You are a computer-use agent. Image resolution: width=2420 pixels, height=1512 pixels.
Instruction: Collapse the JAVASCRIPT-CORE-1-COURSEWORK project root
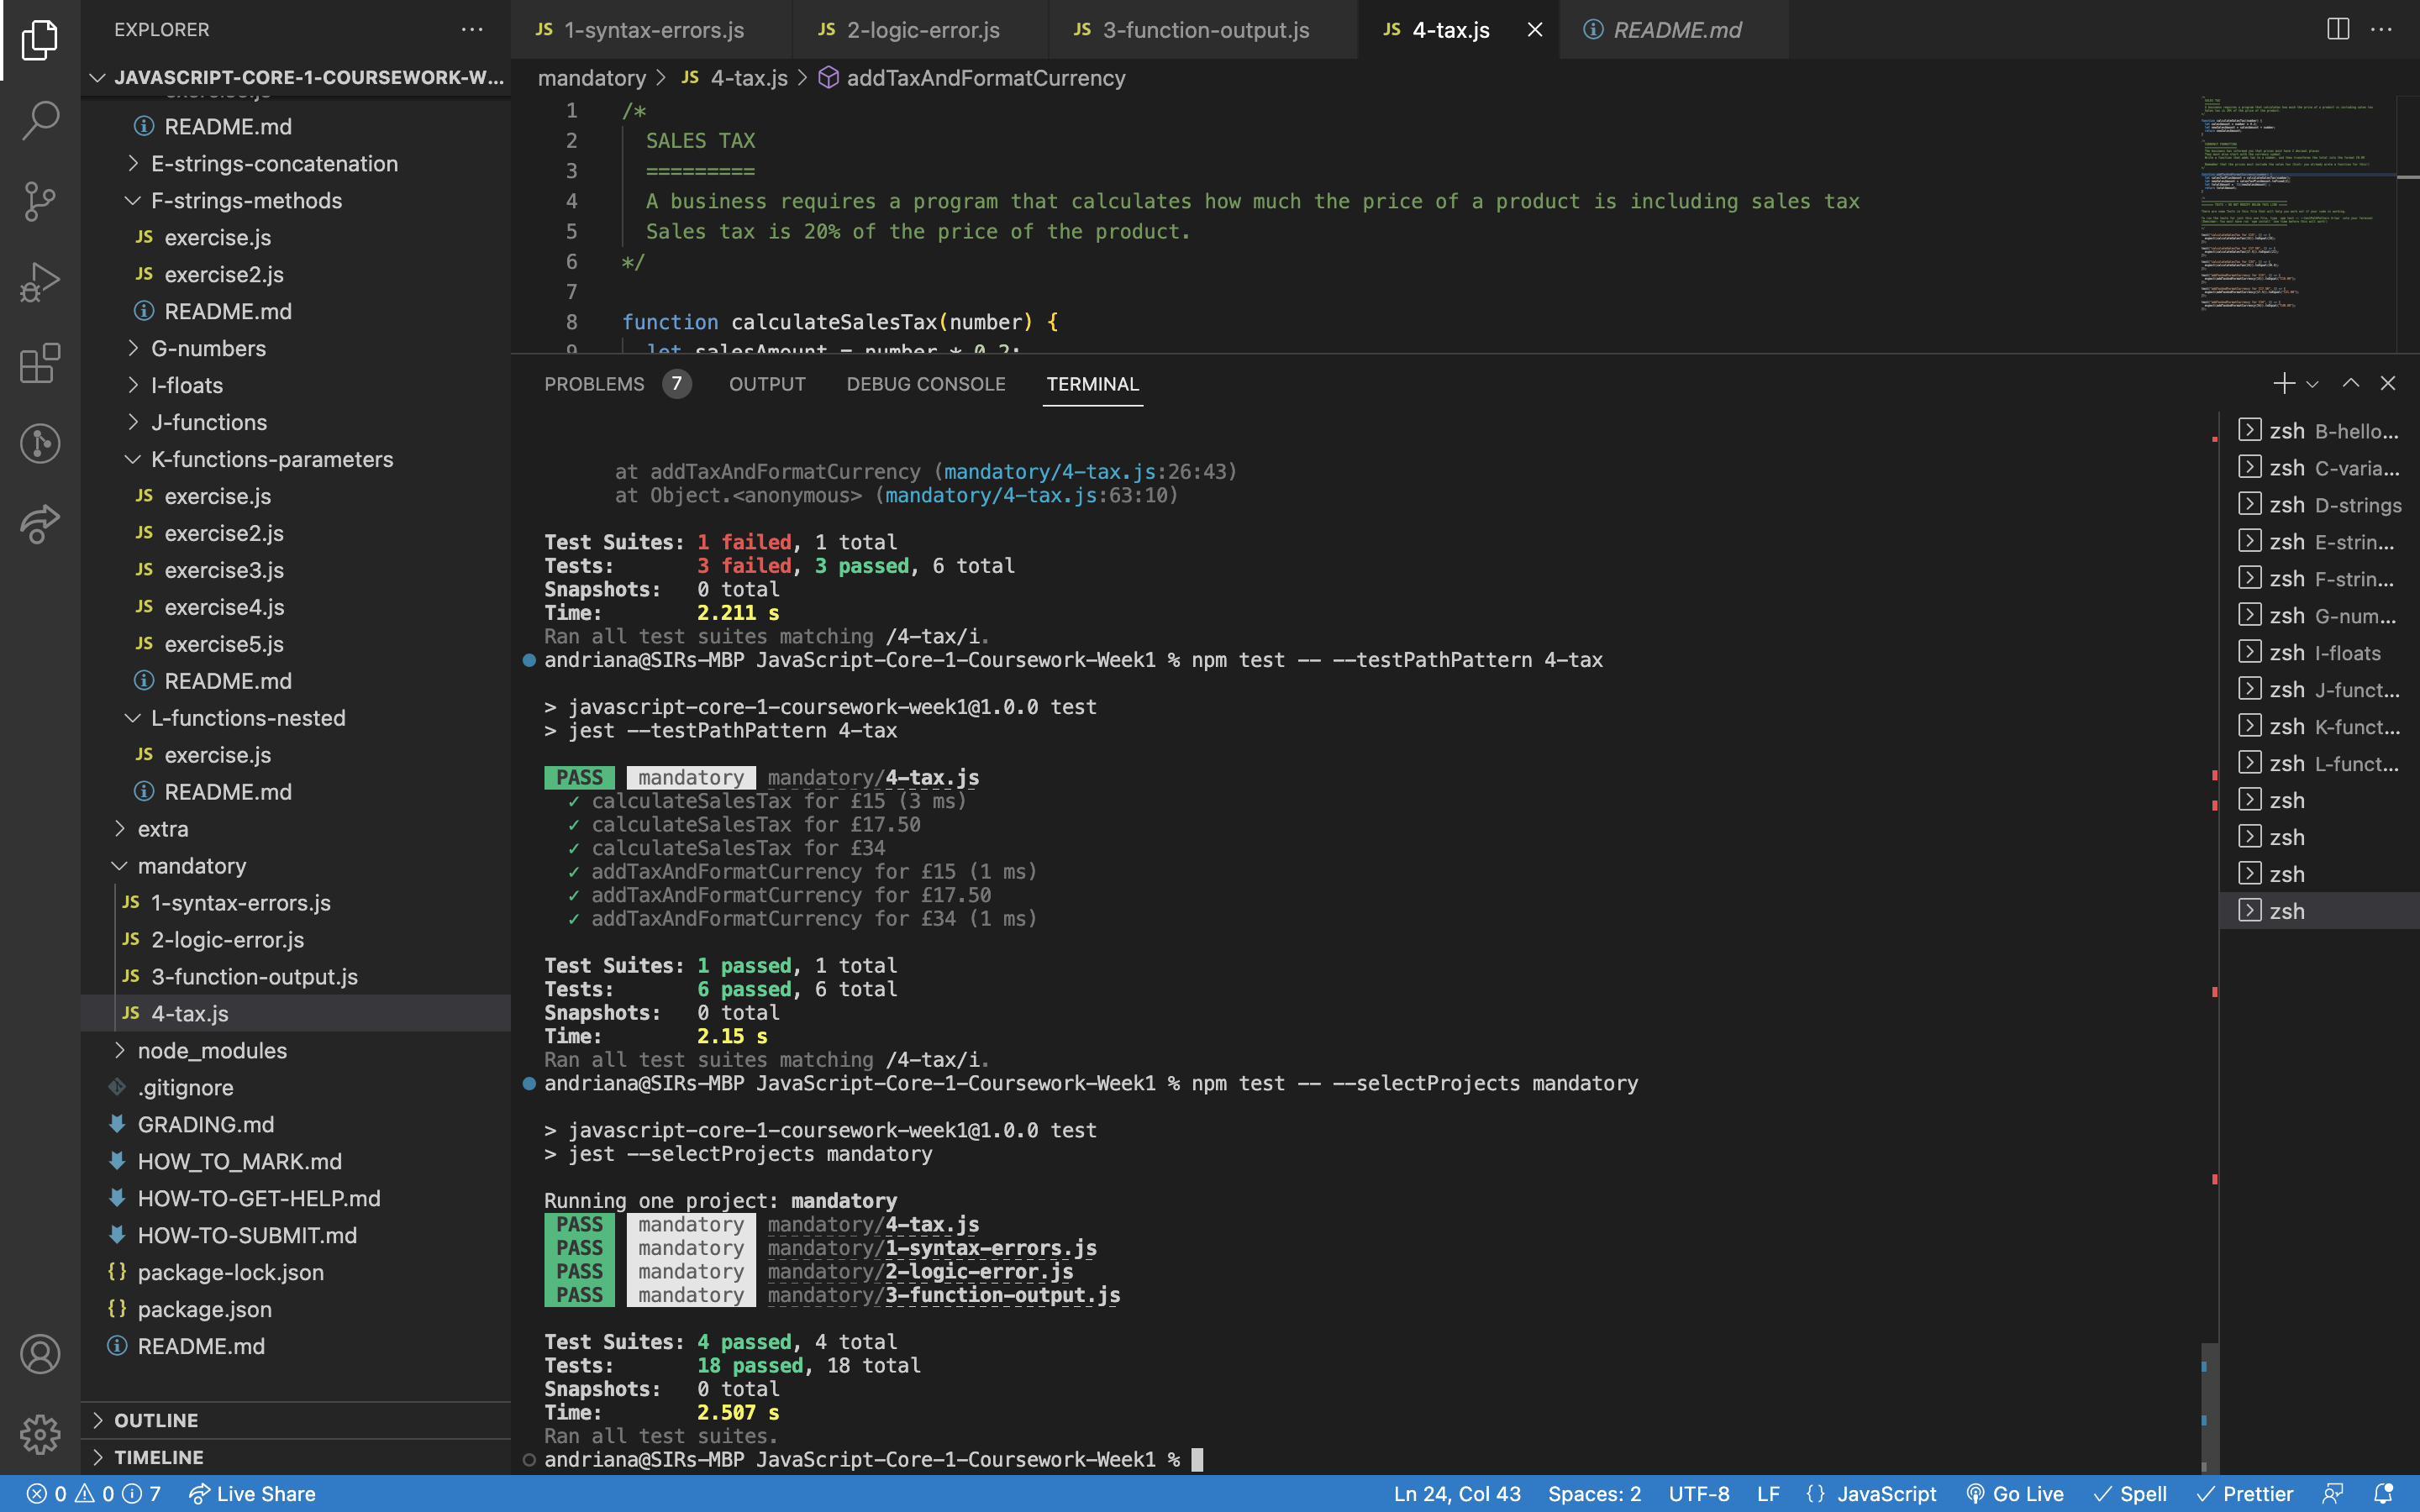(x=296, y=77)
